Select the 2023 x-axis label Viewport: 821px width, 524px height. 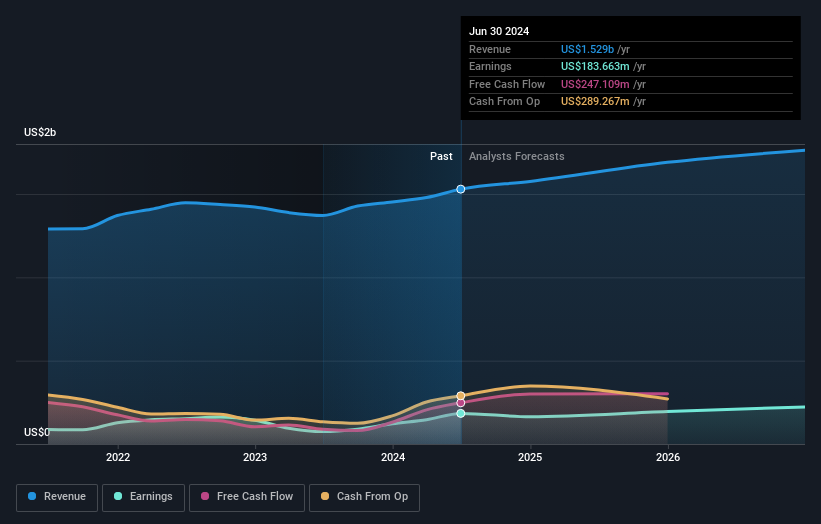(x=255, y=457)
